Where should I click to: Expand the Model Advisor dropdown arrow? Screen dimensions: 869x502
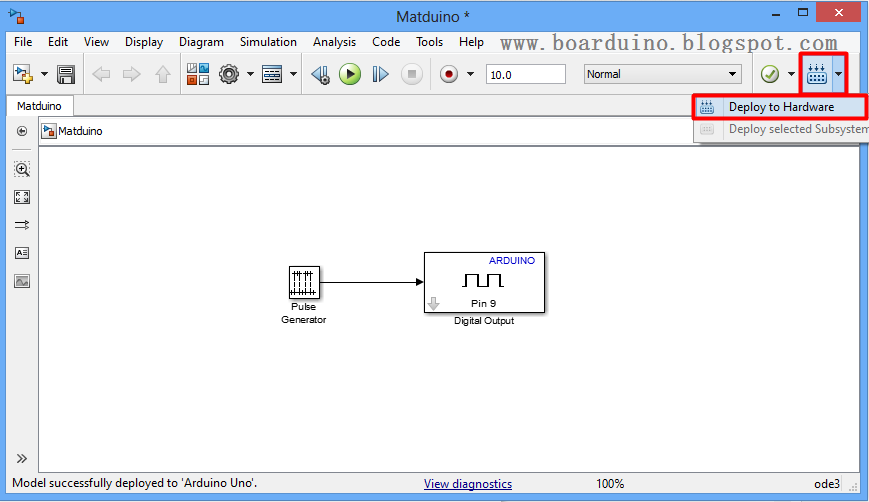click(791, 74)
